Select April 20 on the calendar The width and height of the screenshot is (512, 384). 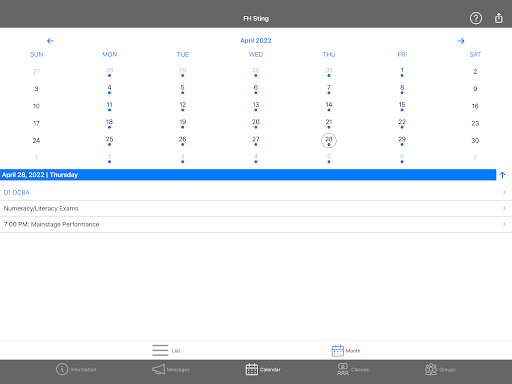coord(256,123)
